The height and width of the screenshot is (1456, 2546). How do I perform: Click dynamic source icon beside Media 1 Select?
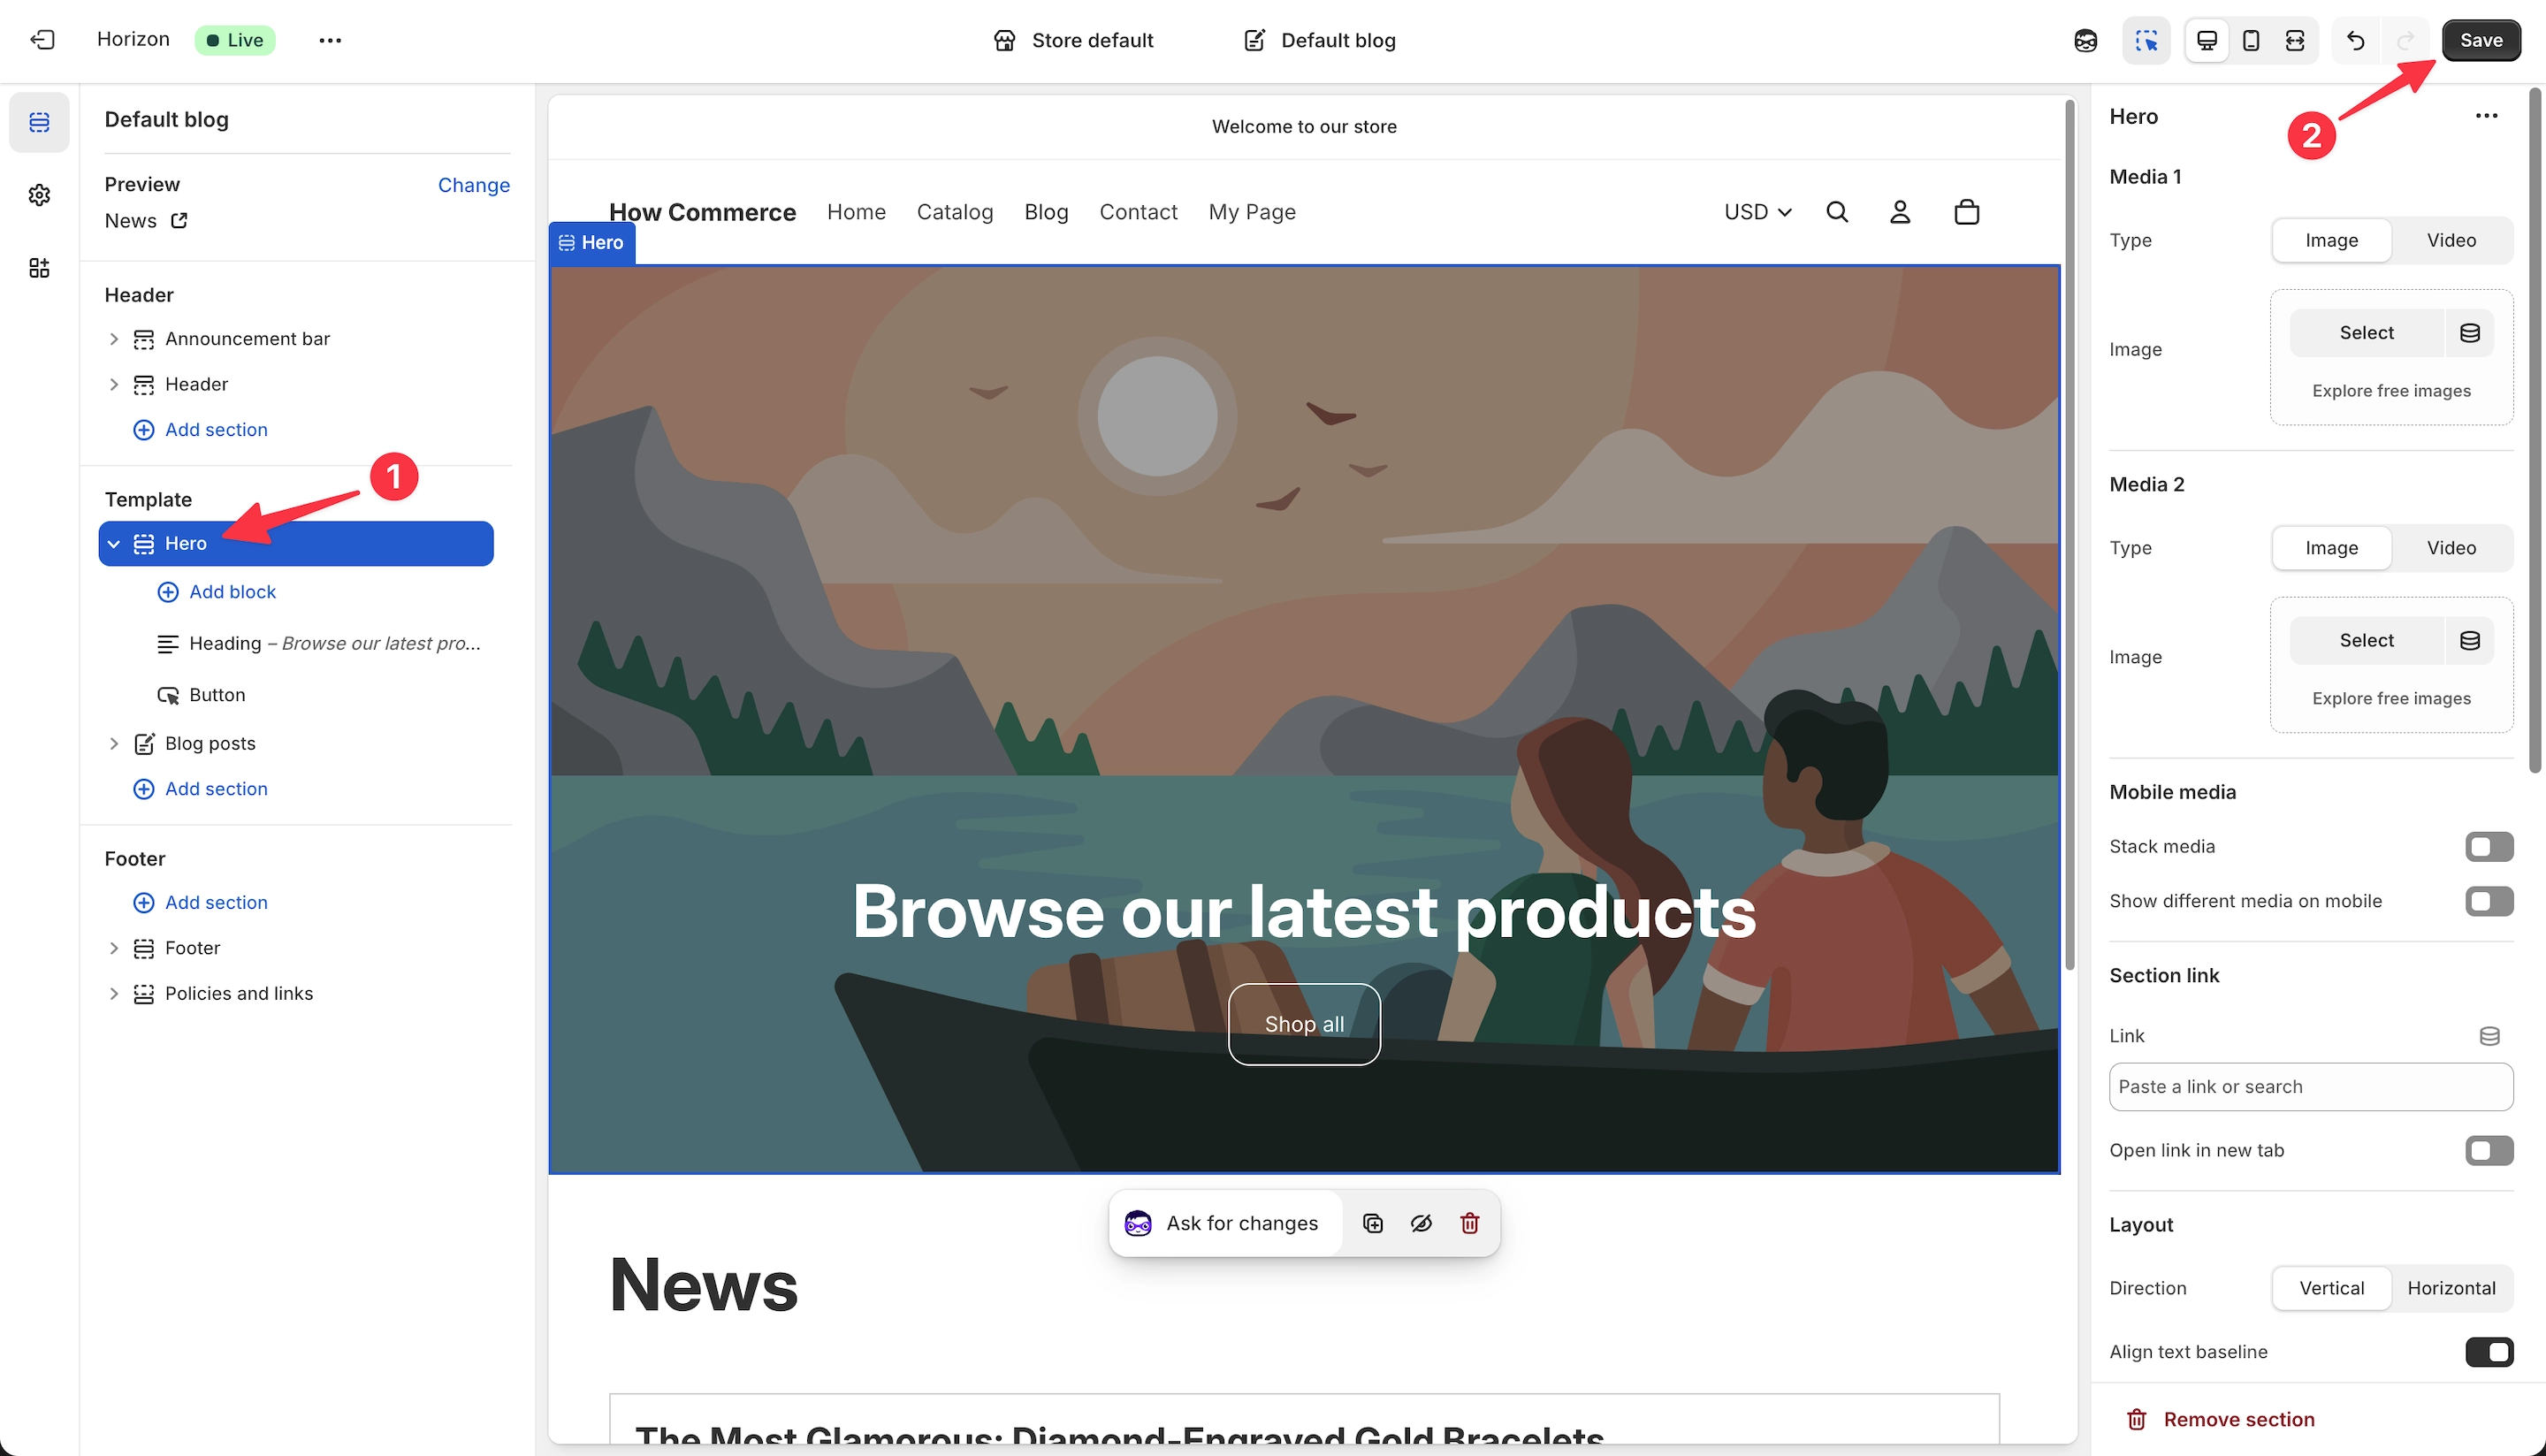(x=2469, y=333)
